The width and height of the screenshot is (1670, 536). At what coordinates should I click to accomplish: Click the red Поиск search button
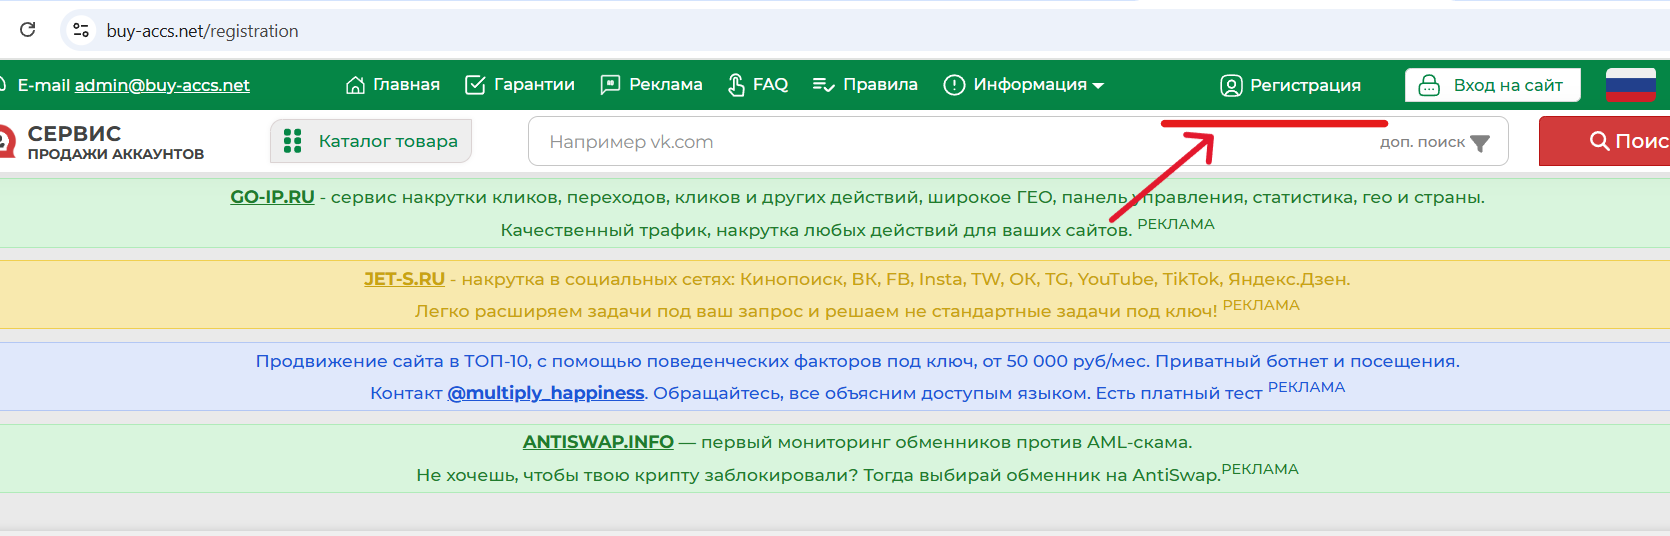[1604, 141]
